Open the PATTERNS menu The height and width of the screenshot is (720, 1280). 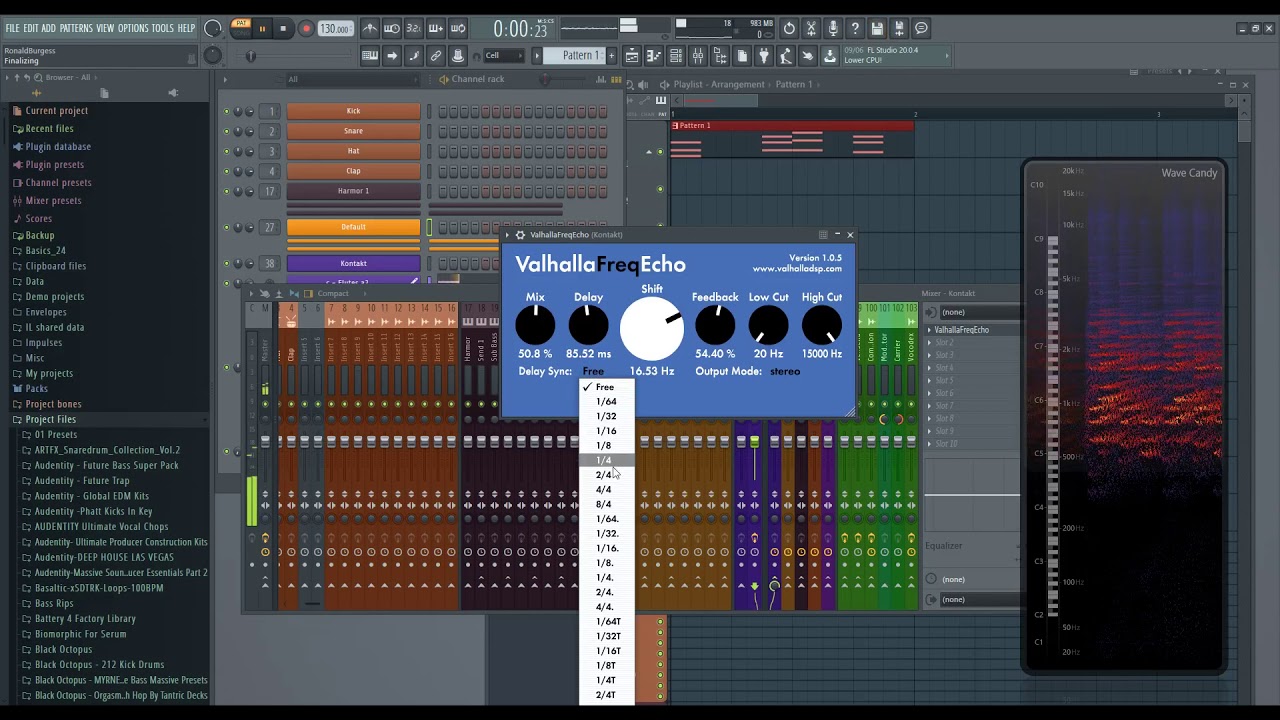point(76,28)
